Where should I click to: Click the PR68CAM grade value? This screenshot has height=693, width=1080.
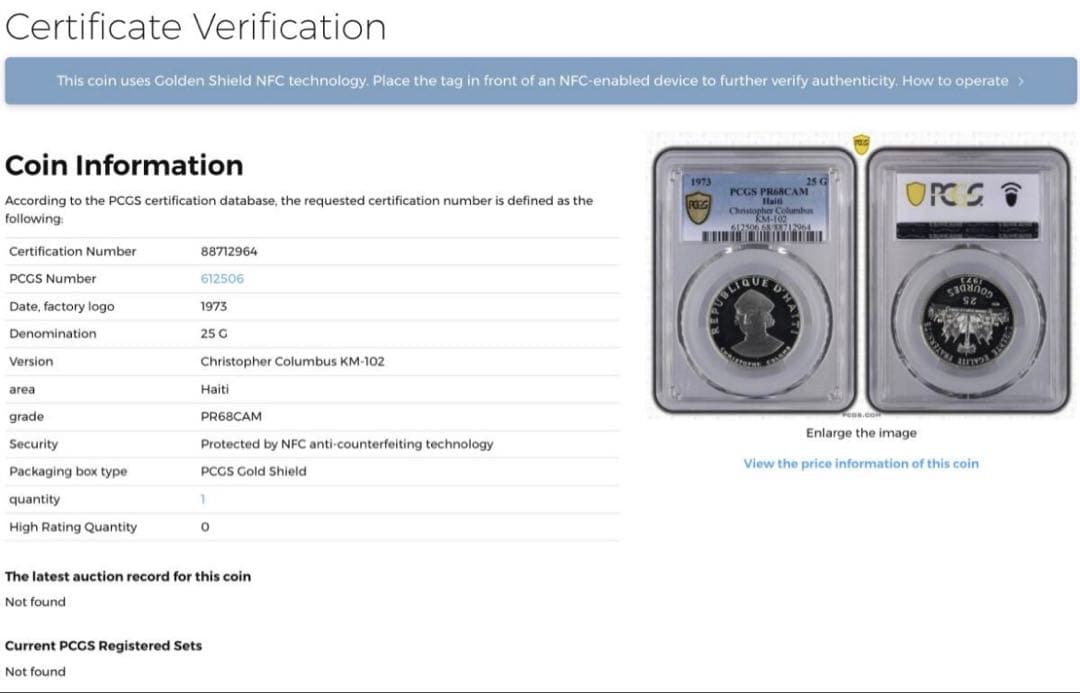click(231, 416)
